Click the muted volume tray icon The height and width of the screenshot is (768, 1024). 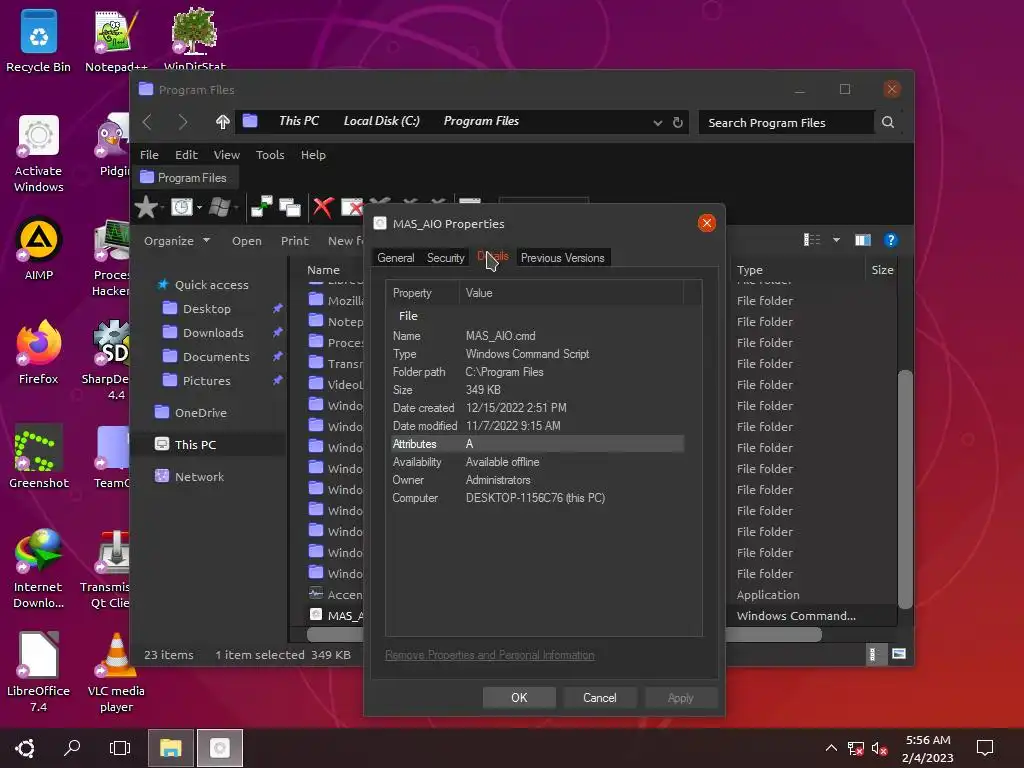(880, 748)
